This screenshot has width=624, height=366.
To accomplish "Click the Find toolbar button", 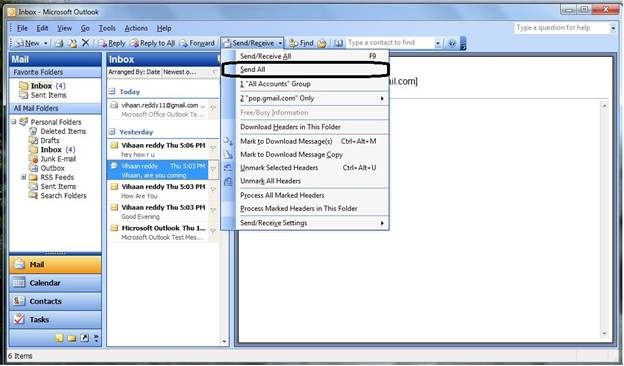I will point(302,43).
